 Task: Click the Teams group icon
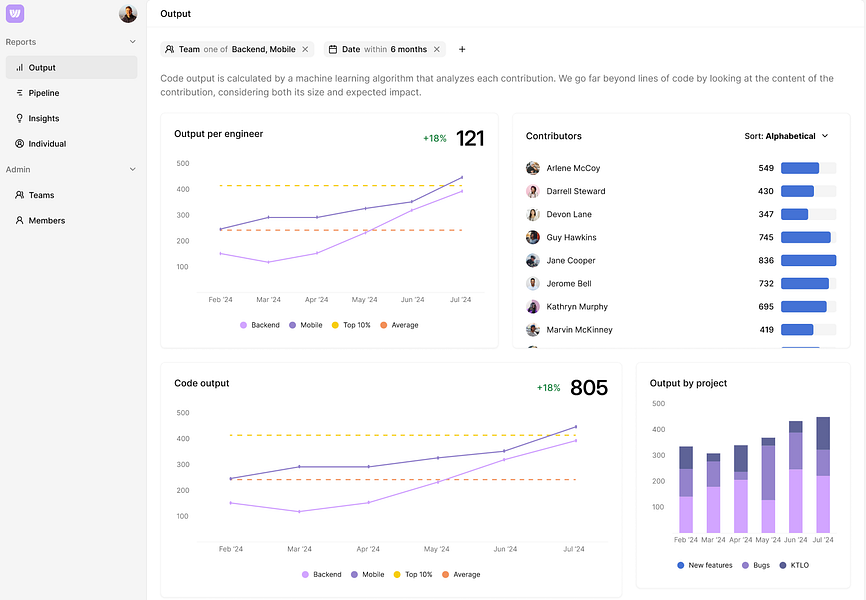coord(19,195)
